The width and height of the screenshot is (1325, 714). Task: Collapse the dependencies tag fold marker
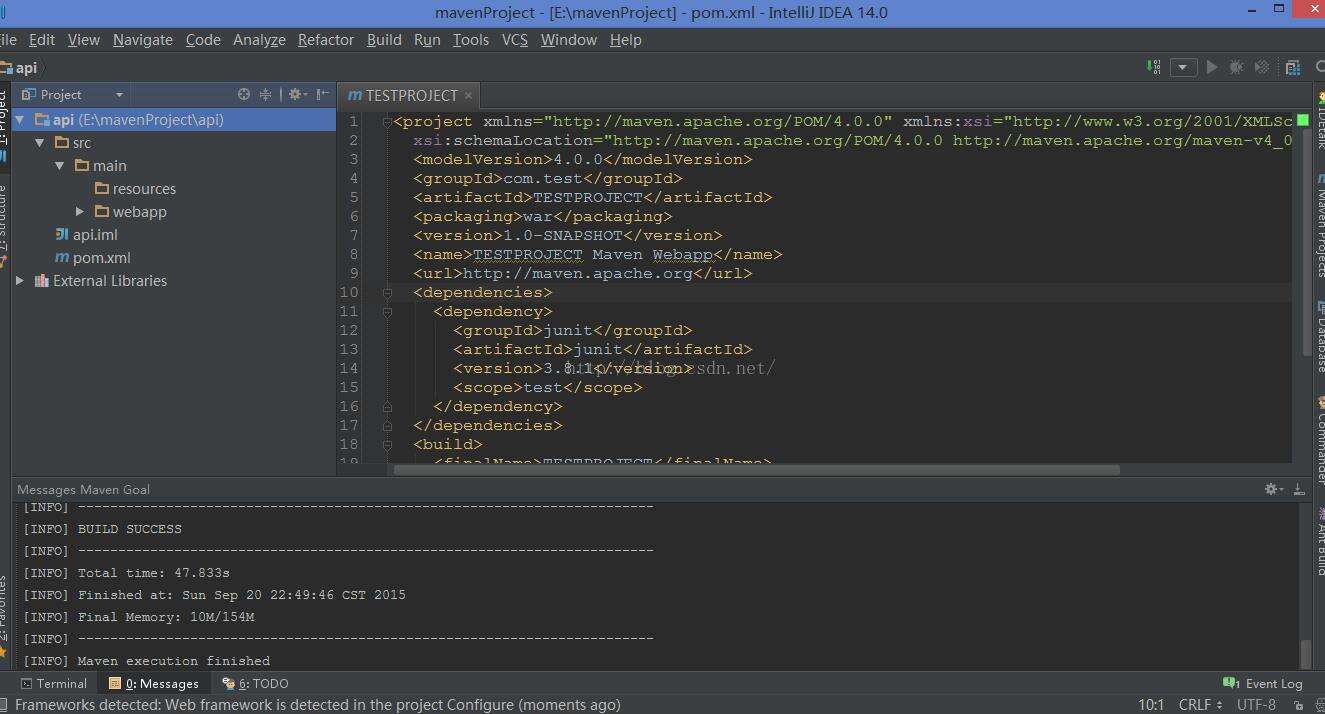(x=387, y=293)
